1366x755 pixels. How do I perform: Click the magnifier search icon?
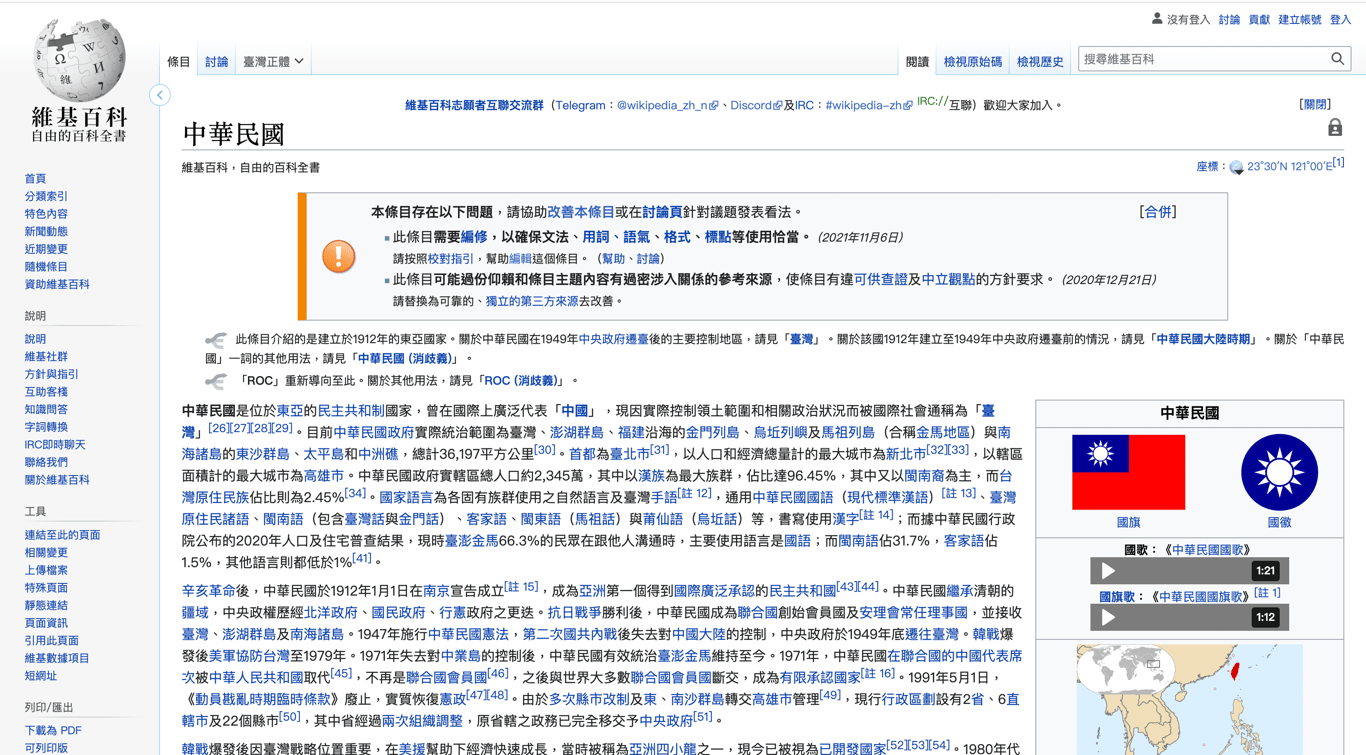(x=1337, y=59)
